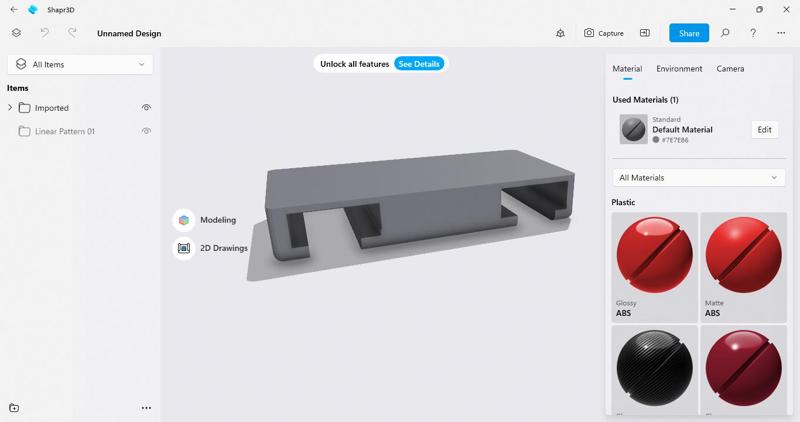
Task: Expand the Imported folder
Action: [x=10, y=108]
